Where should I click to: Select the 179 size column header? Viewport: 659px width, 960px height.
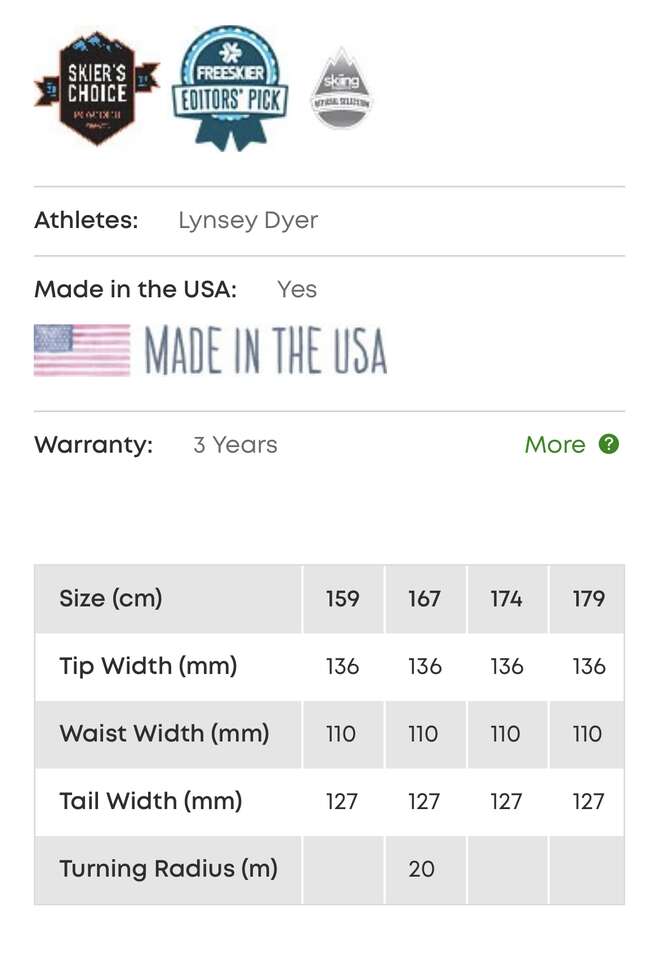click(x=588, y=599)
